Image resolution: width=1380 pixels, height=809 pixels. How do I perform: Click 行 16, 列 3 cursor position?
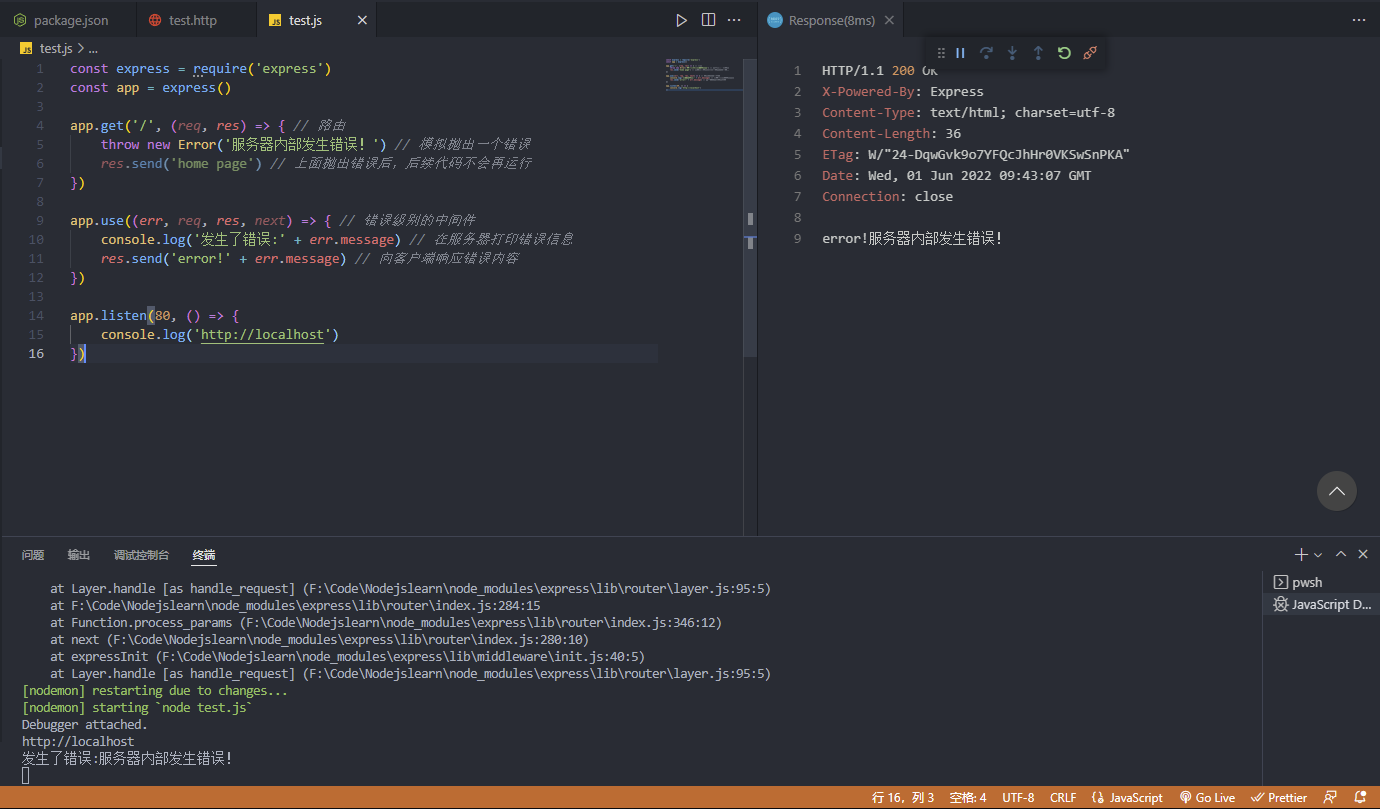(x=903, y=797)
